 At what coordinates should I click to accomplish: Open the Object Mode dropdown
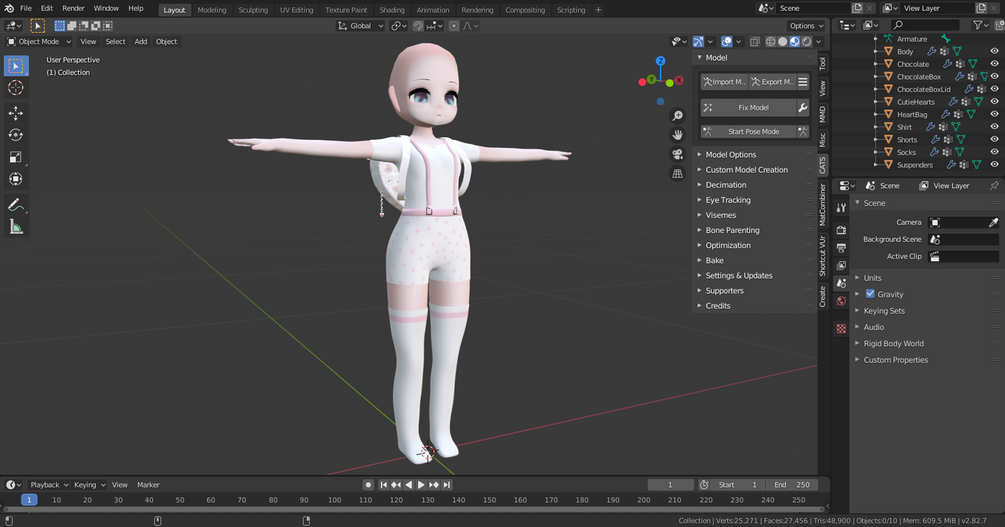pos(39,42)
